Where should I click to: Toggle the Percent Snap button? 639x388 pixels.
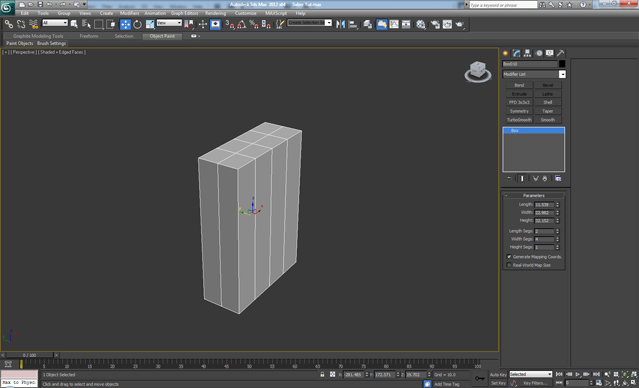tap(254, 24)
